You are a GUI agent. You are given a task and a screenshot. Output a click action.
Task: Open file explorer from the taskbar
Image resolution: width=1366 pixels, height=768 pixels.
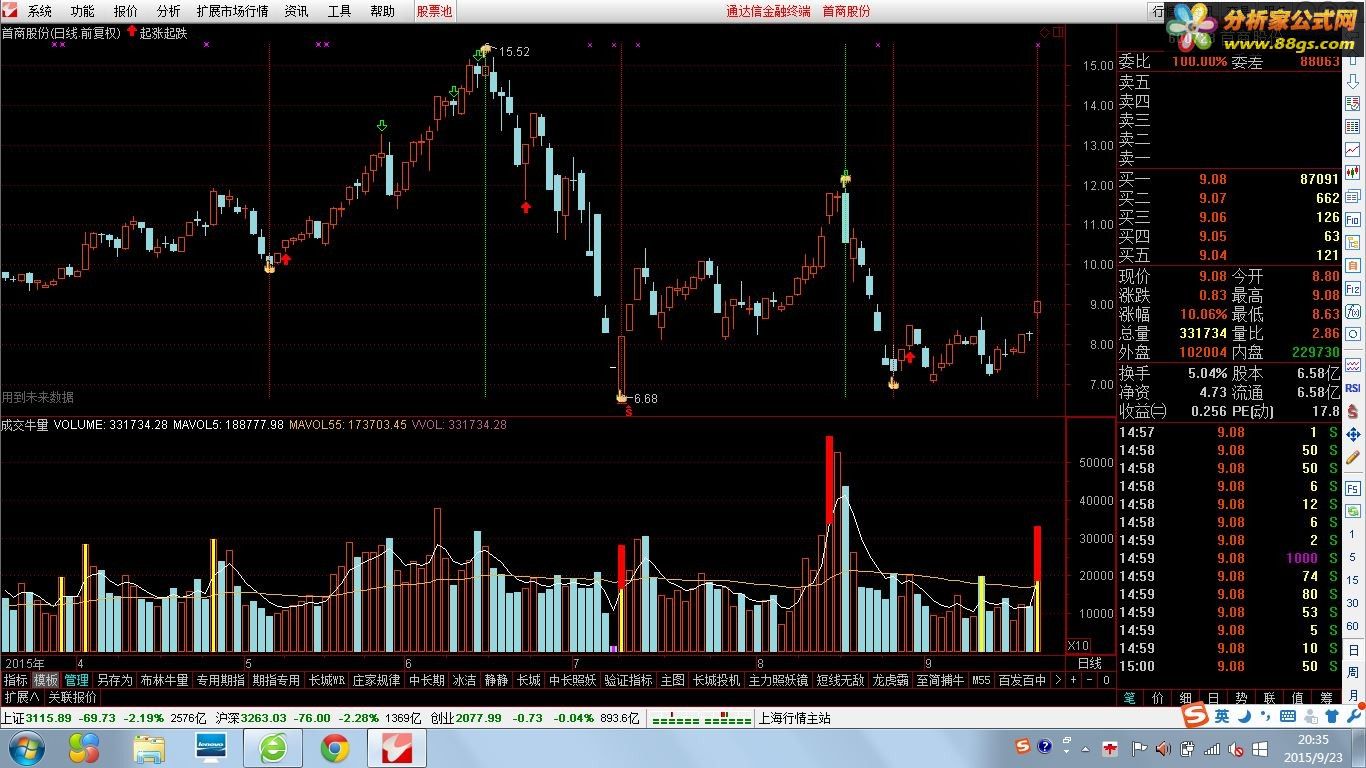tap(148, 748)
